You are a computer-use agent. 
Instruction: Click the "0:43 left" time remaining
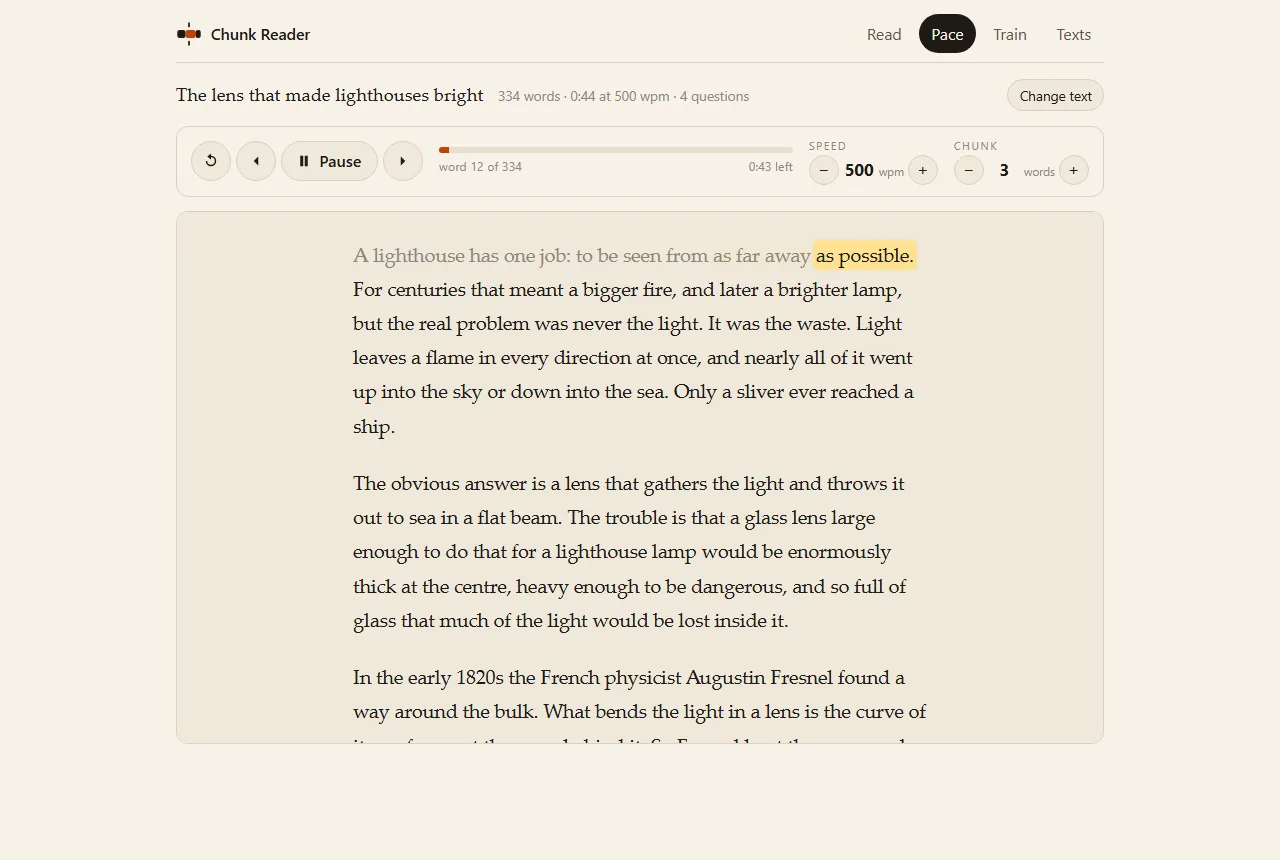tap(770, 167)
